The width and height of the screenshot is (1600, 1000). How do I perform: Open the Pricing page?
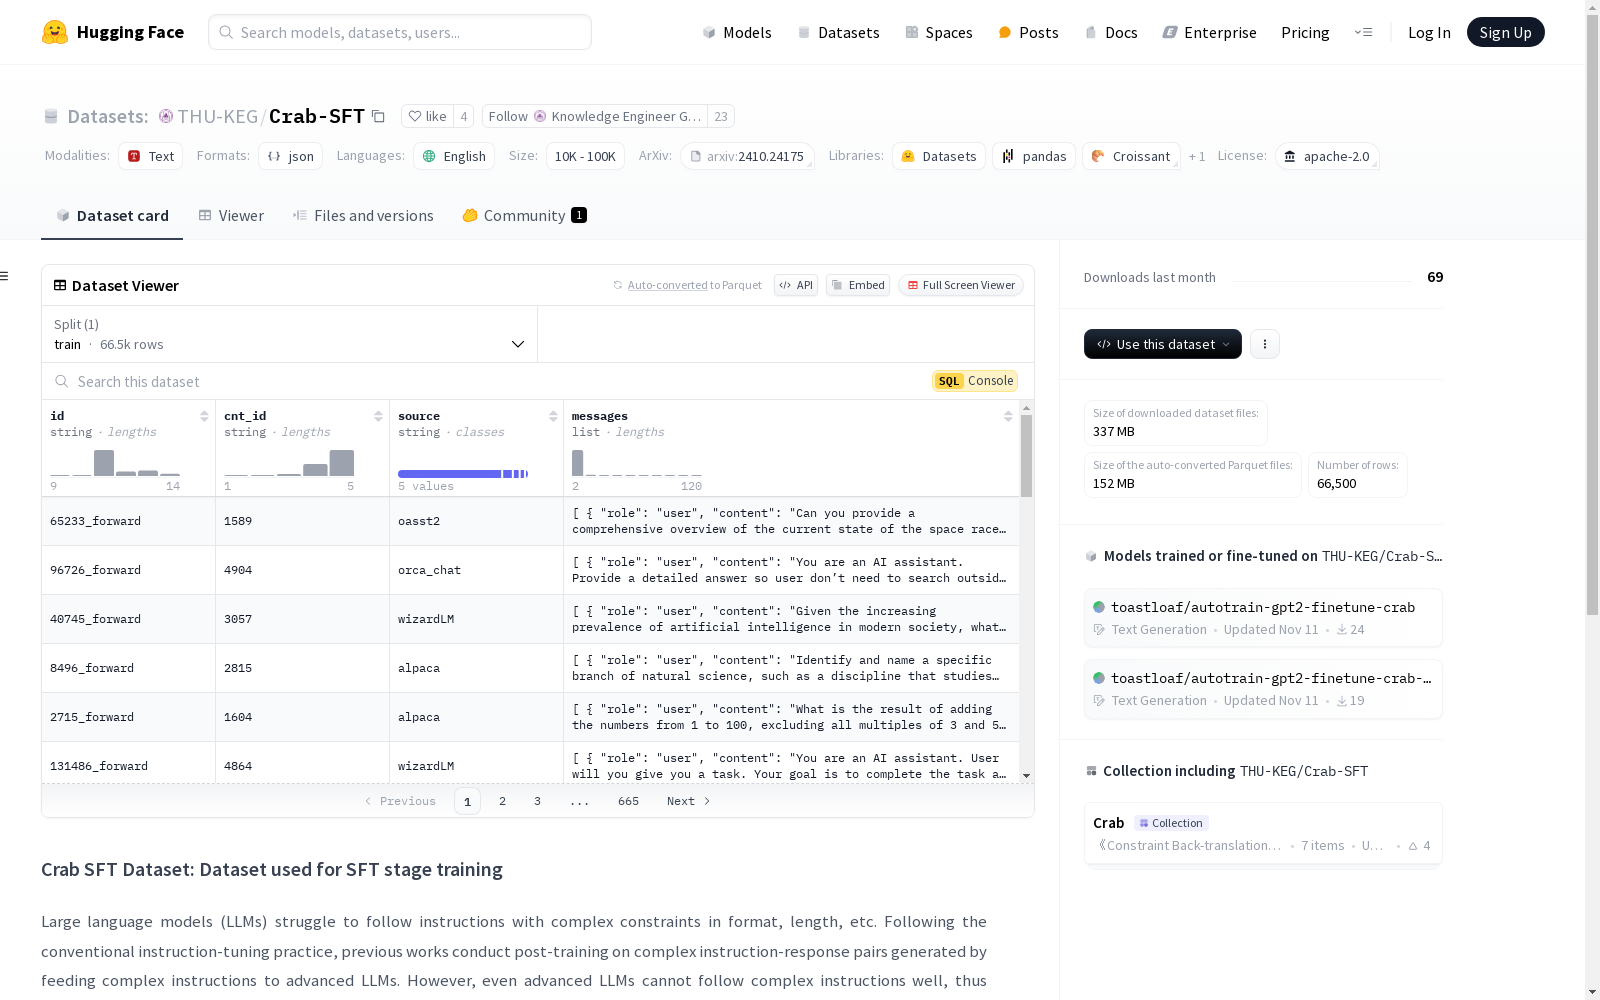[x=1305, y=32]
